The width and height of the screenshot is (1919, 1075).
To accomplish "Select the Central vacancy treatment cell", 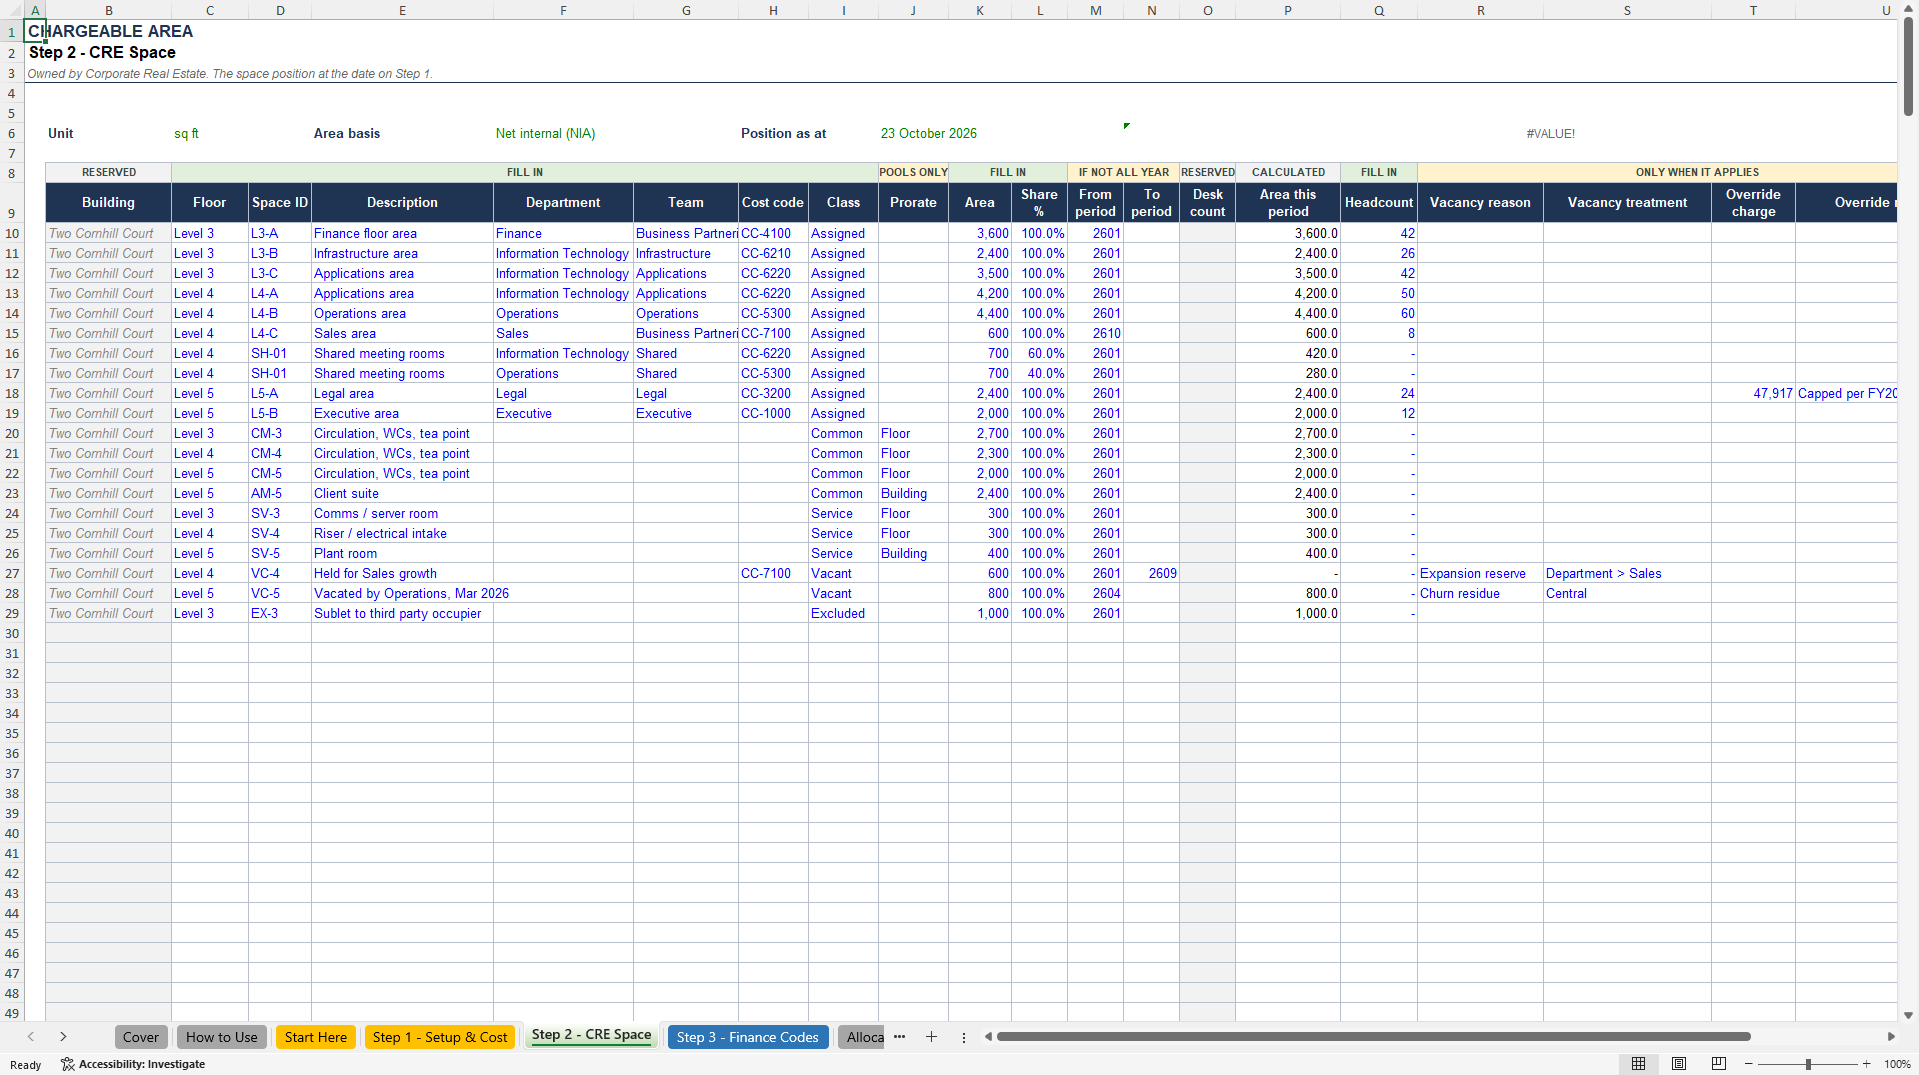I will pos(1627,593).
